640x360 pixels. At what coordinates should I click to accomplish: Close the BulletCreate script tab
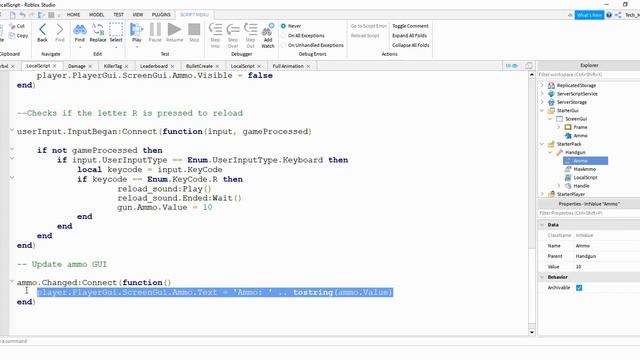[217, 66]
